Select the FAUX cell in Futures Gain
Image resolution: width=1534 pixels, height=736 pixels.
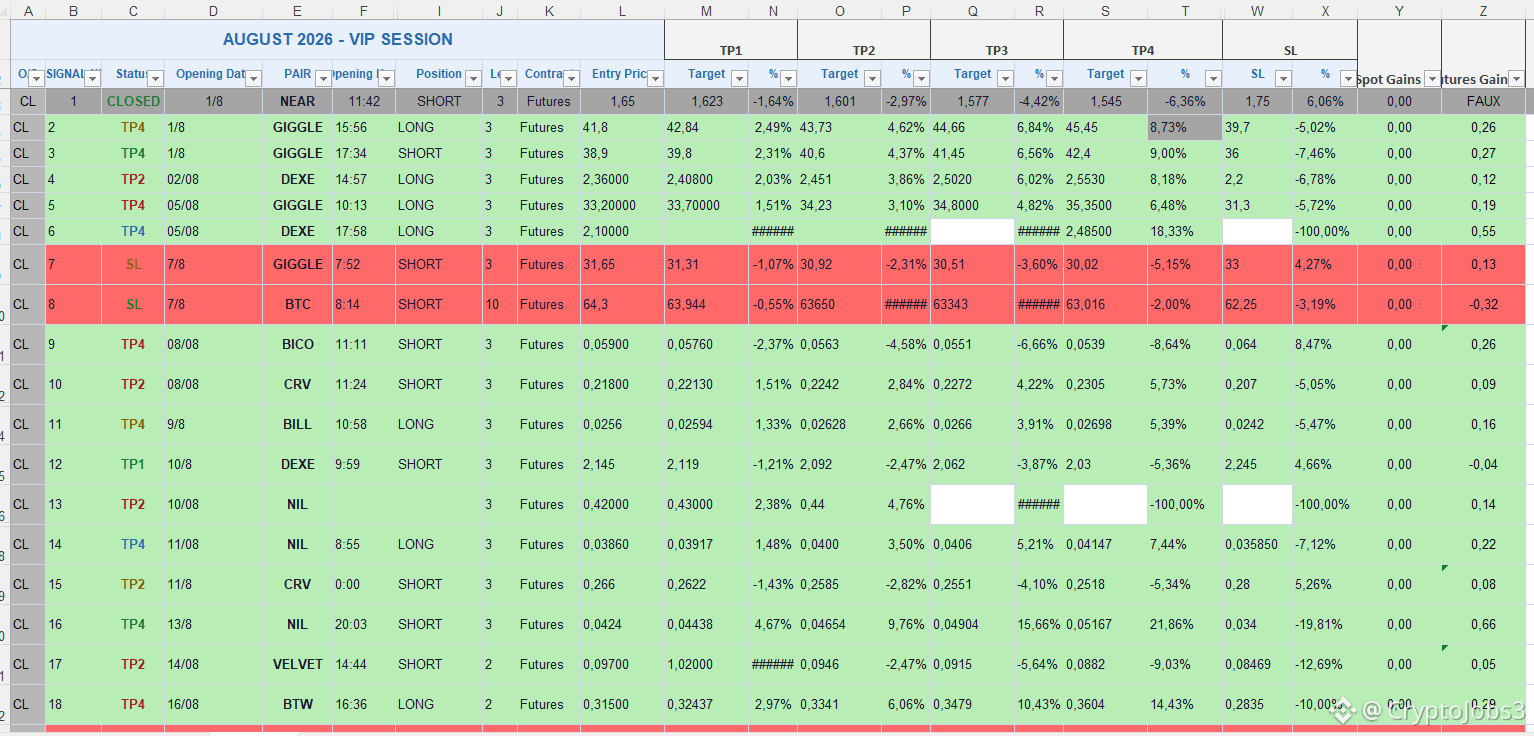[x=1484, y=101]
